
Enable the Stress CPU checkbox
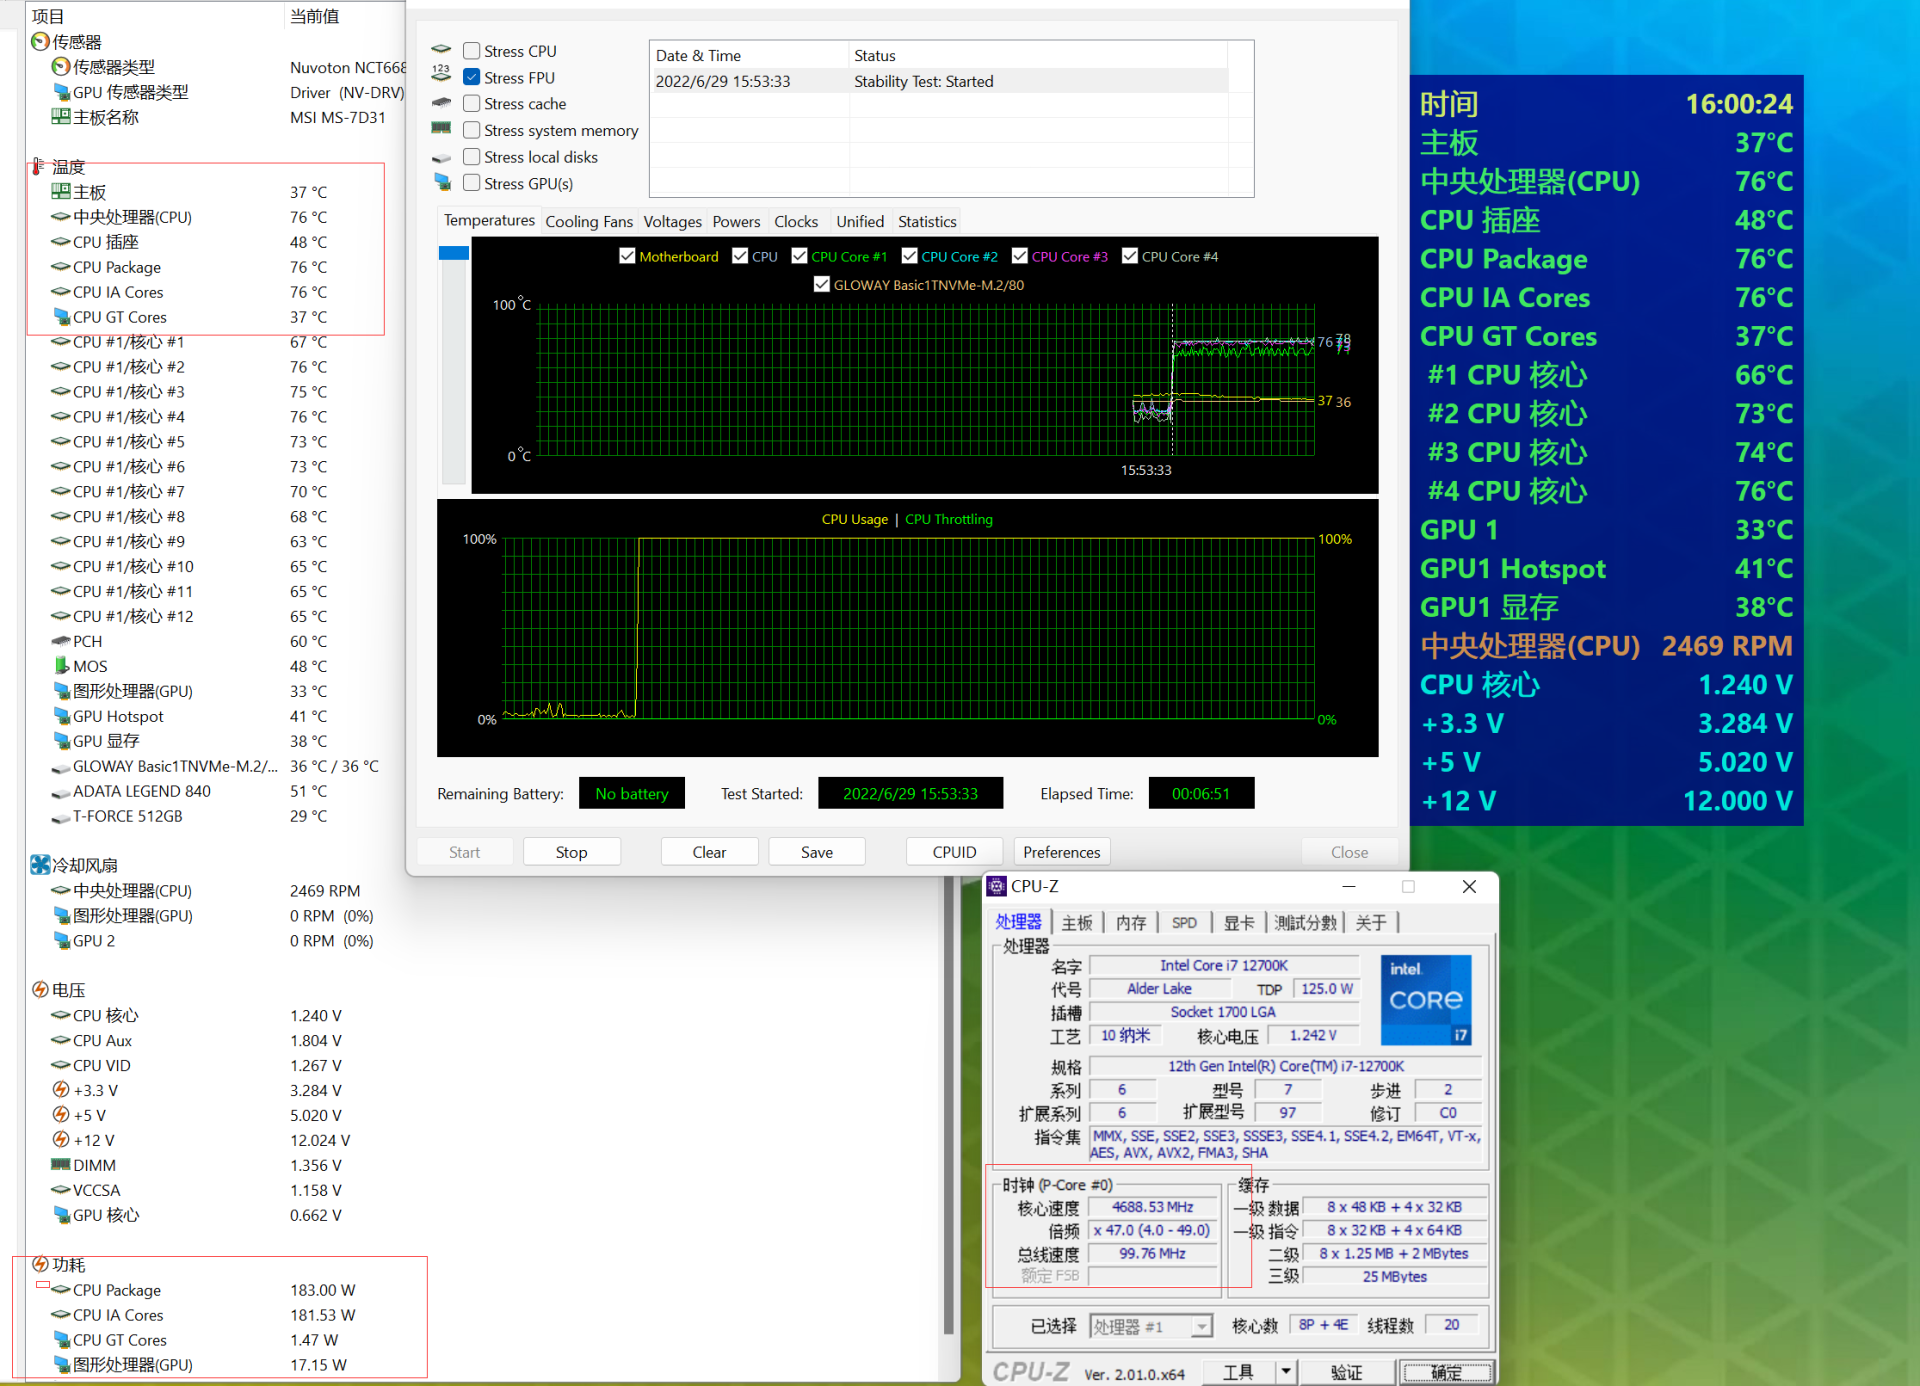(x=472, y=51)
